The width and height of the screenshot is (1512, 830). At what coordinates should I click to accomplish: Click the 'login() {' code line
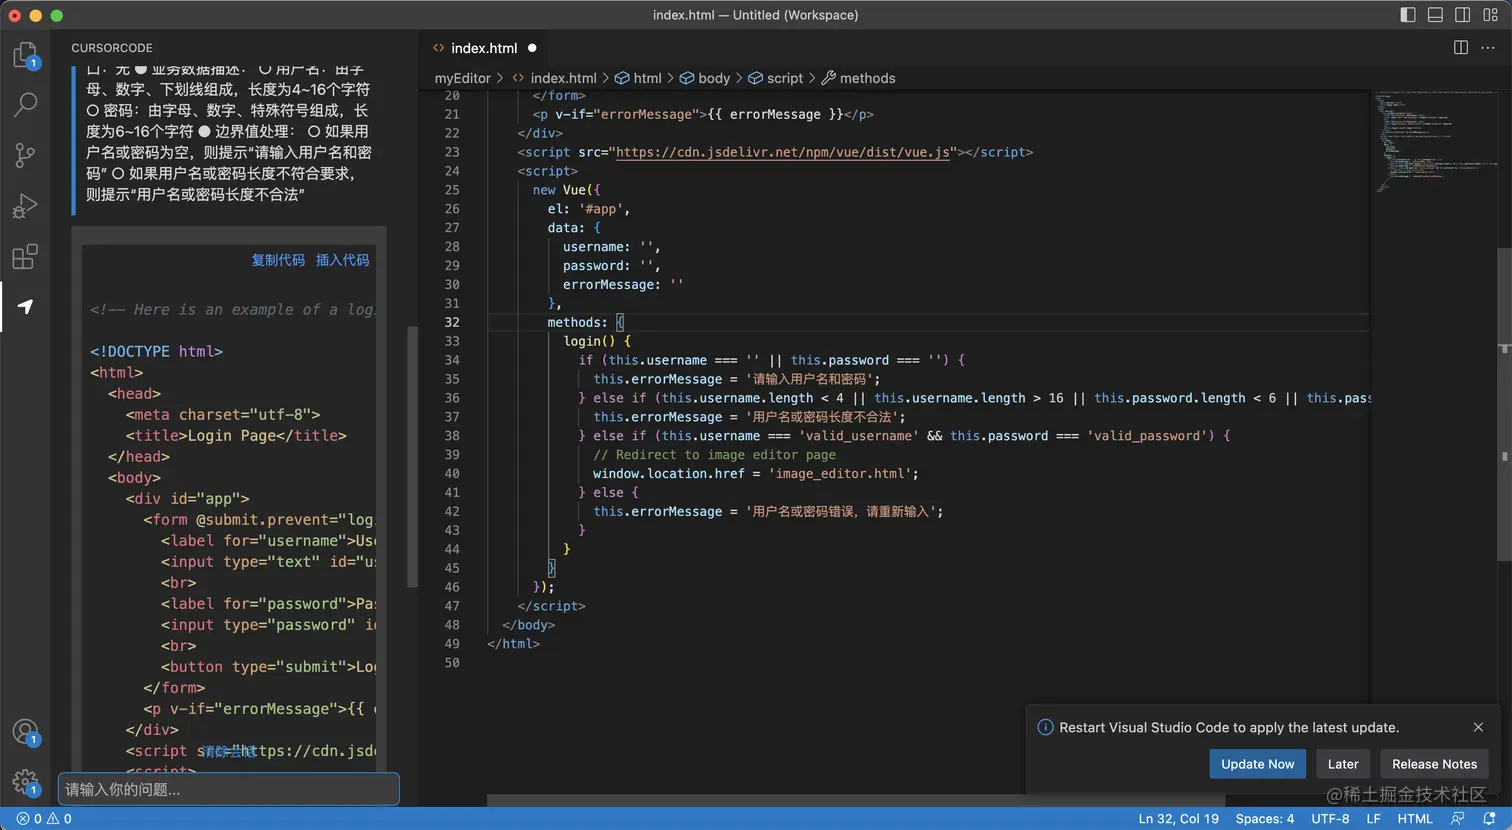[x=597, y=341]
